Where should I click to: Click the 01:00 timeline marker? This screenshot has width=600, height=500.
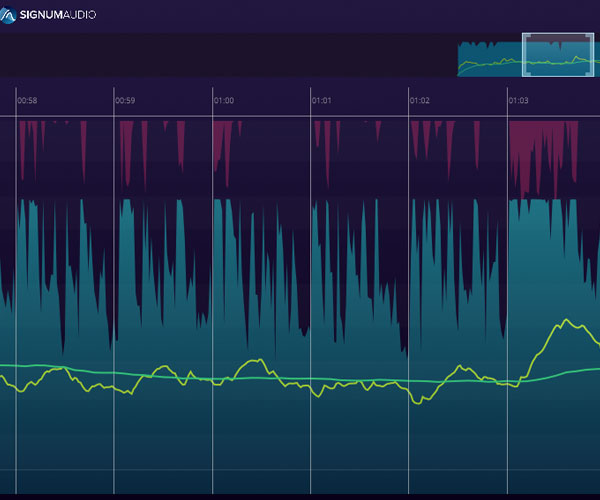224,101
